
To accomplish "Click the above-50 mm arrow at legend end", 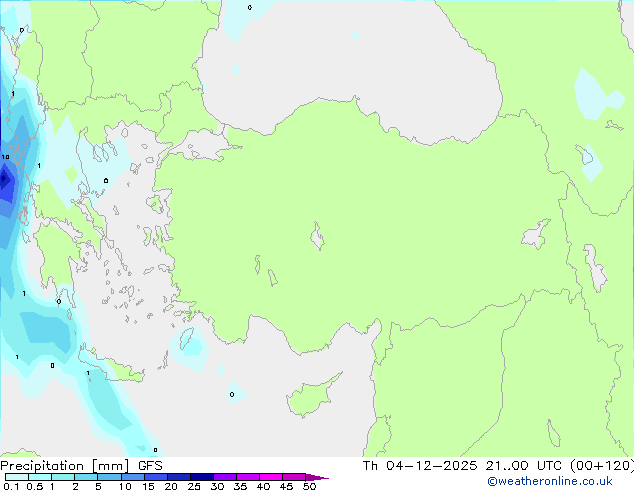I will (x=317, y=477).
